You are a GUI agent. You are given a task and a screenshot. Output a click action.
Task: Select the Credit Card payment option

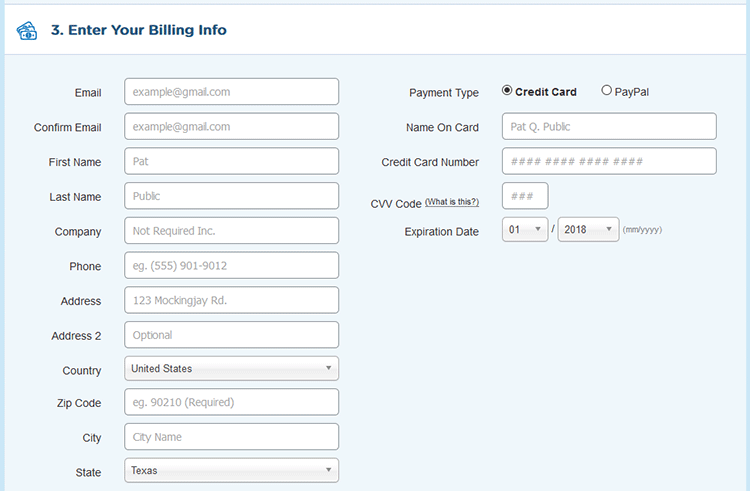click(x=507, y=90)
